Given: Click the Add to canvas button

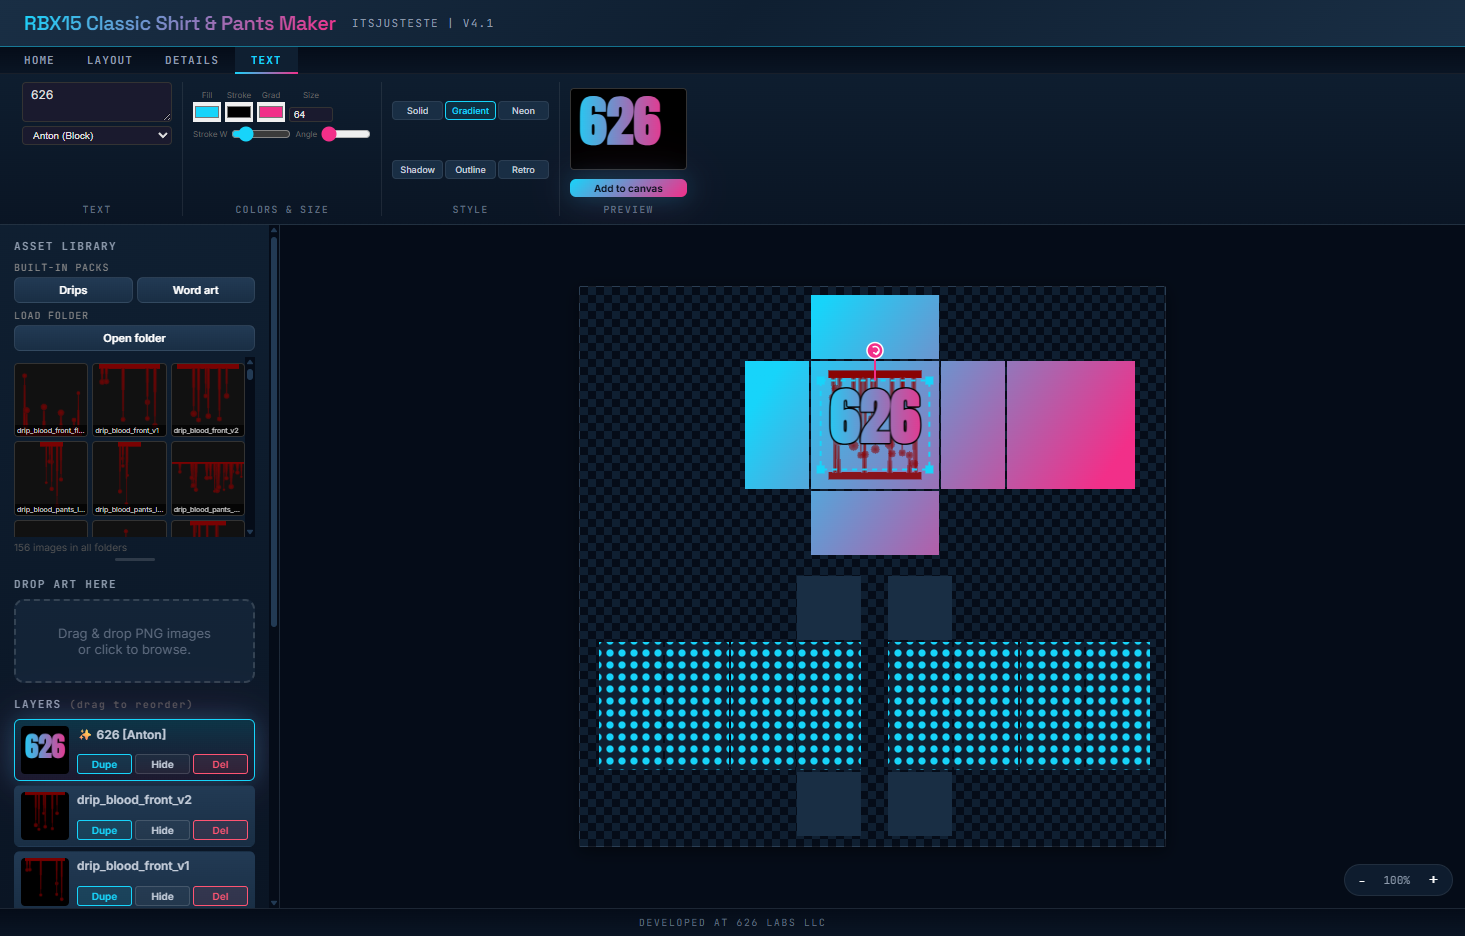Looking at the screenshot, I should pos(628,188).
